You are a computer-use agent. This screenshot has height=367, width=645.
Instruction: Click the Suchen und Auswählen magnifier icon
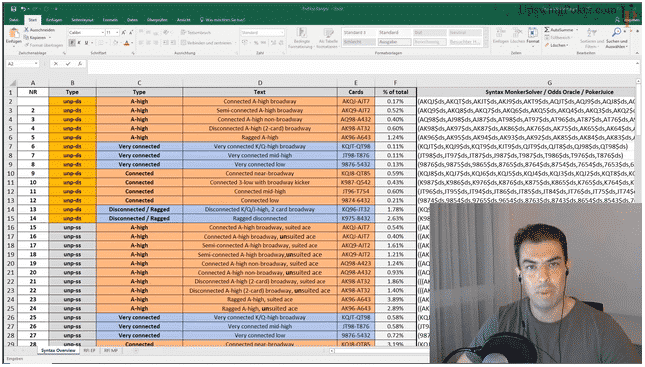(616, 33)
